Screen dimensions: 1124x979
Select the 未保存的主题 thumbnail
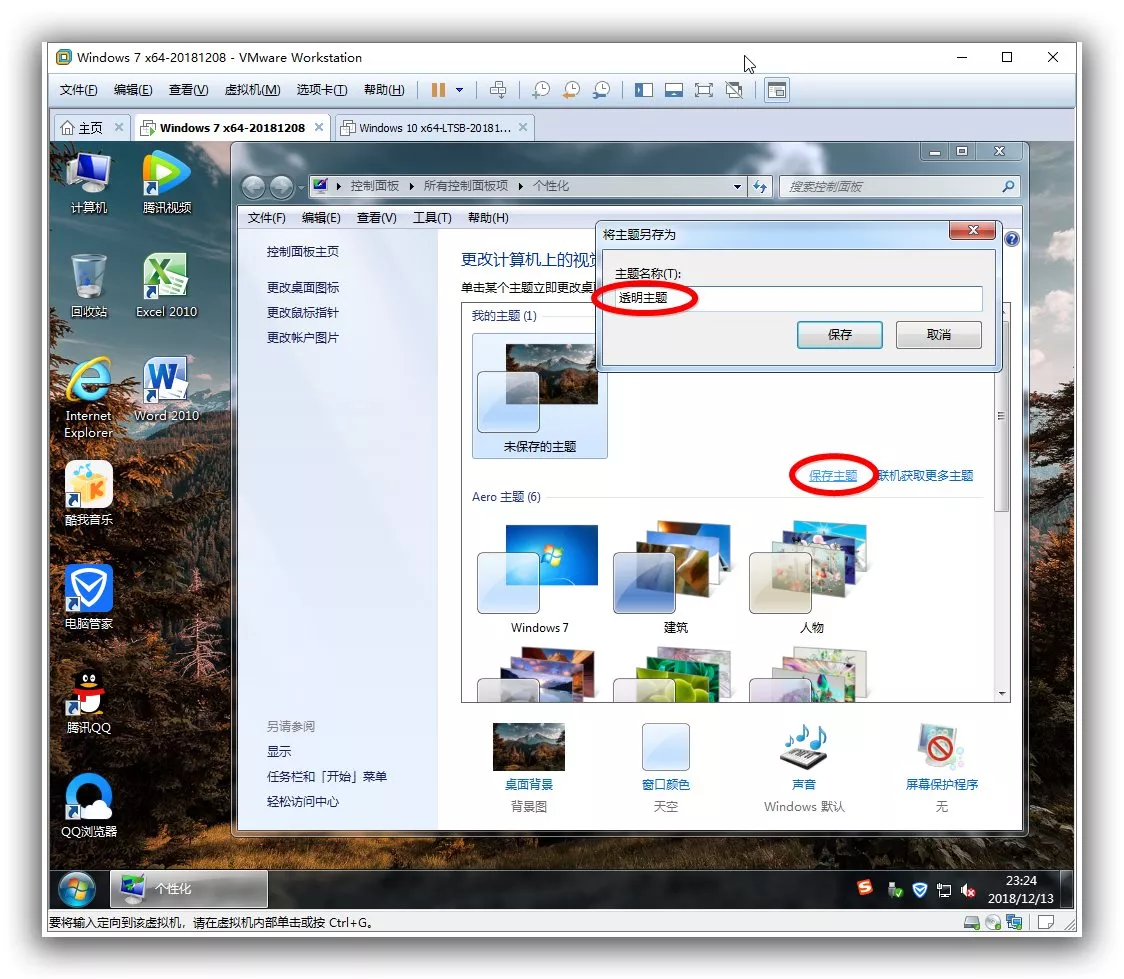click(x=539, y=396)
